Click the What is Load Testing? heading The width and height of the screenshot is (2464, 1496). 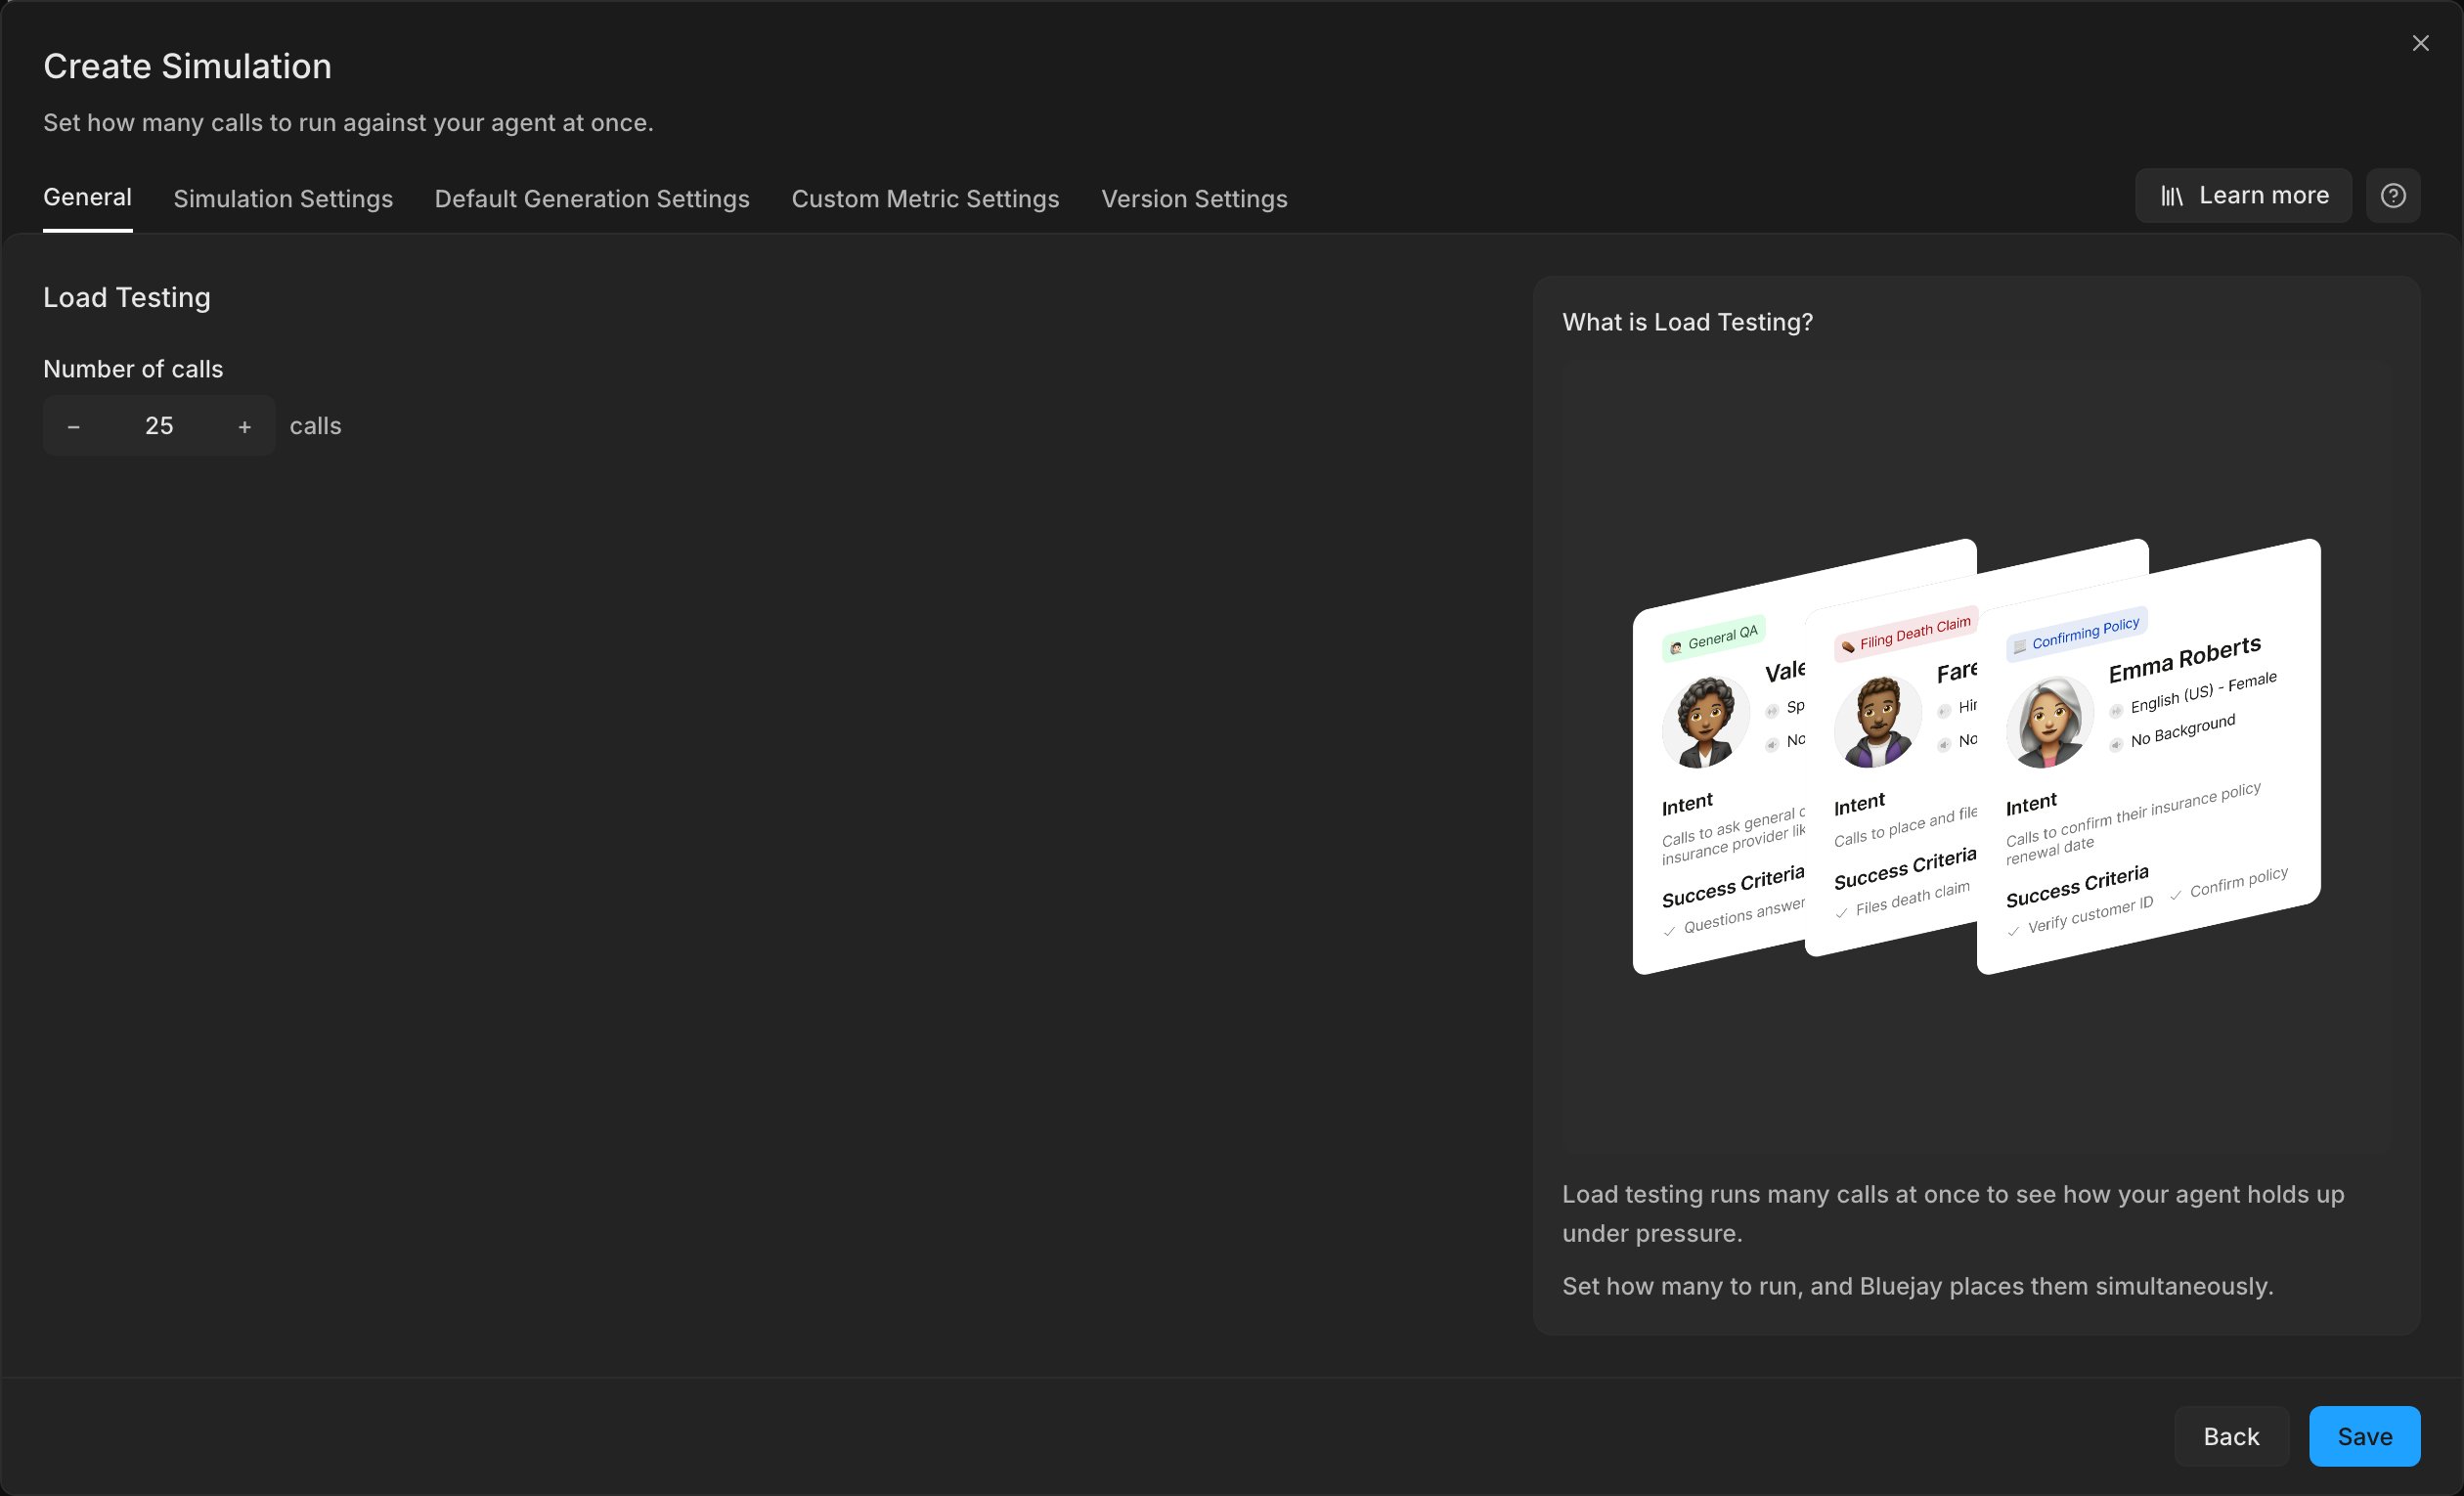coord(1687,322)
